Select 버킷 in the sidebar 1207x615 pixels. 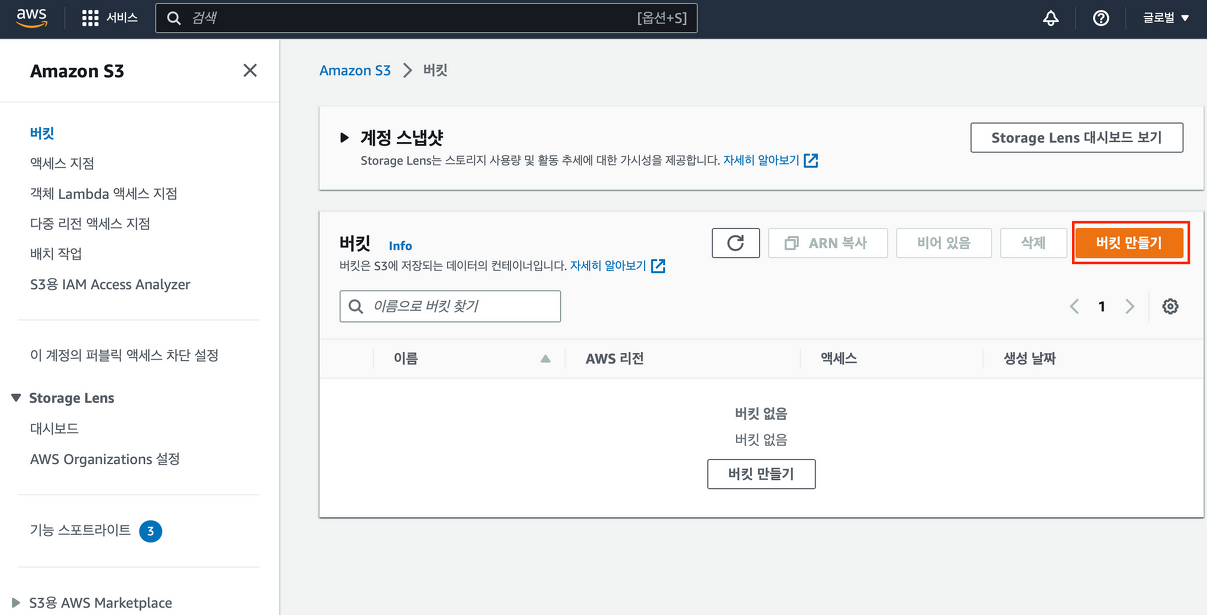pos(42,133)
